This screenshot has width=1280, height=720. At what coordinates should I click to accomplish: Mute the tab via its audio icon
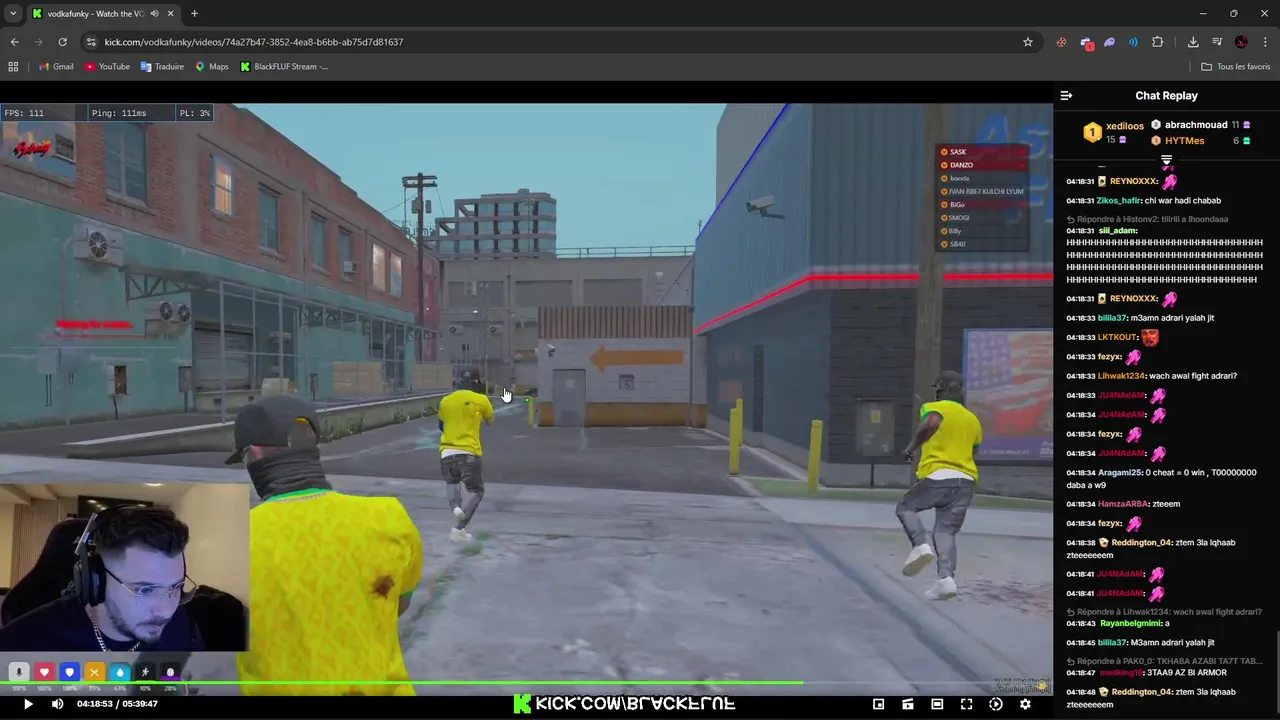[154, 14]
